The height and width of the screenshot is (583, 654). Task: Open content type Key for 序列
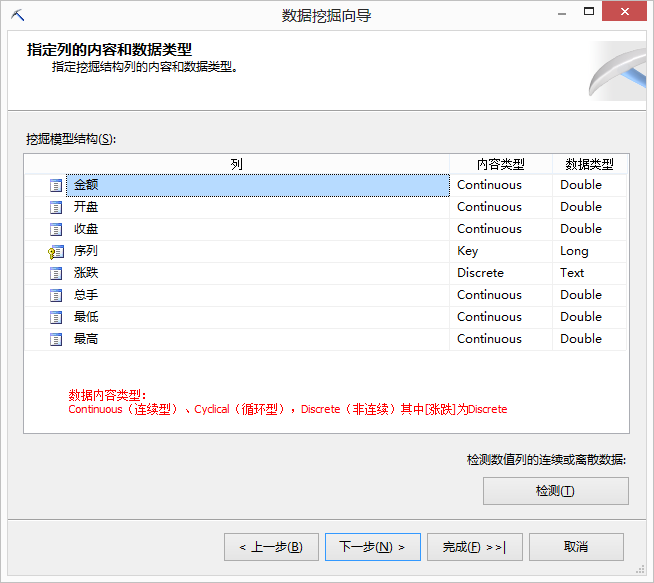point(501,251)
